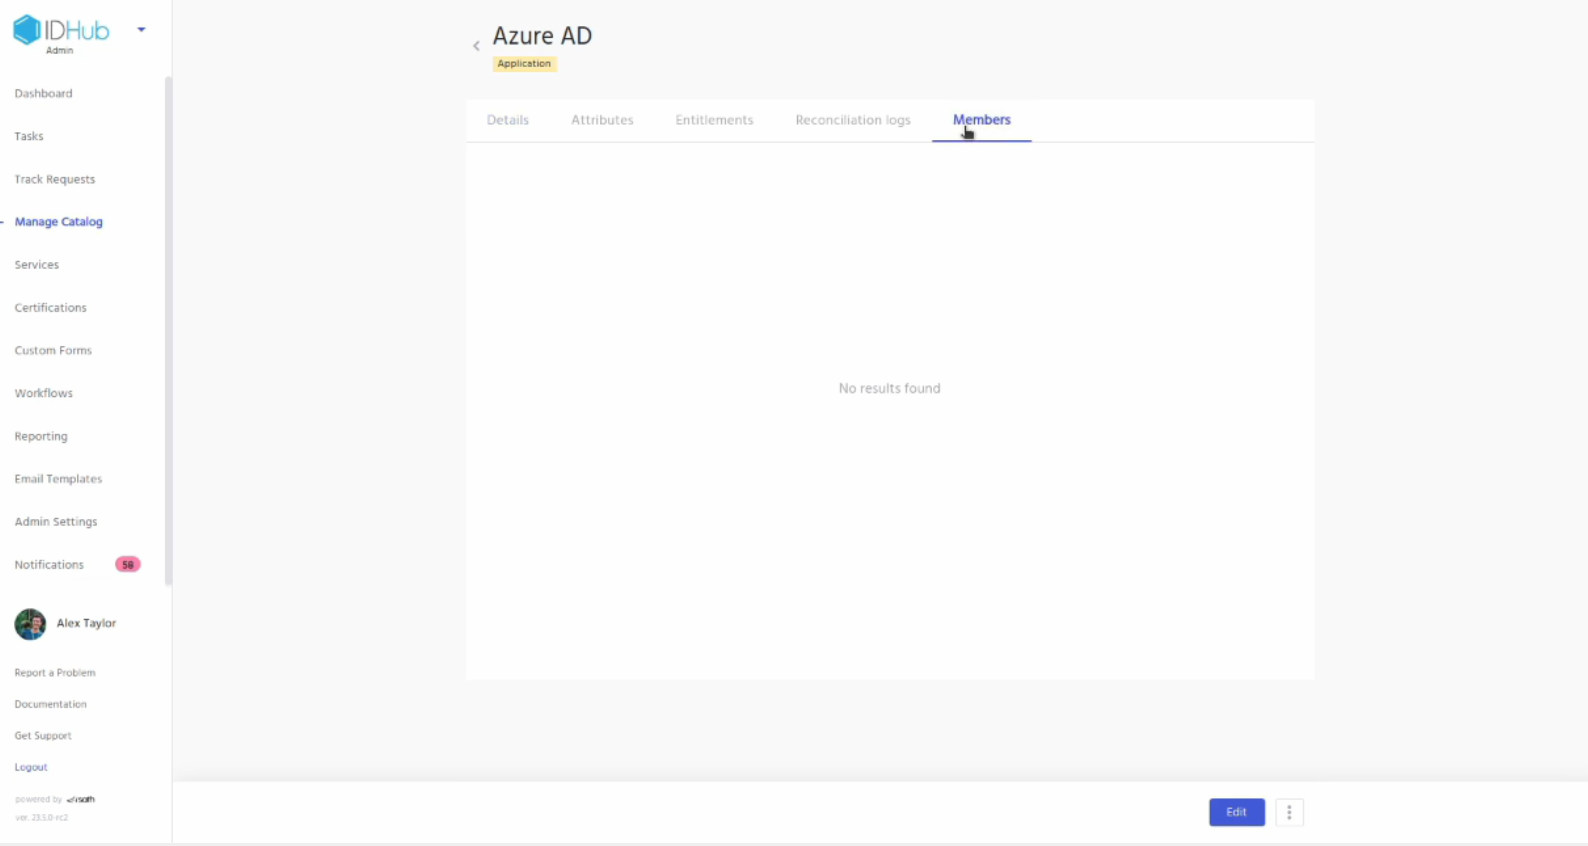1588x846 pixels.
Task: Go to Tasks in the sidebar
Action: (x=29, y=137)
